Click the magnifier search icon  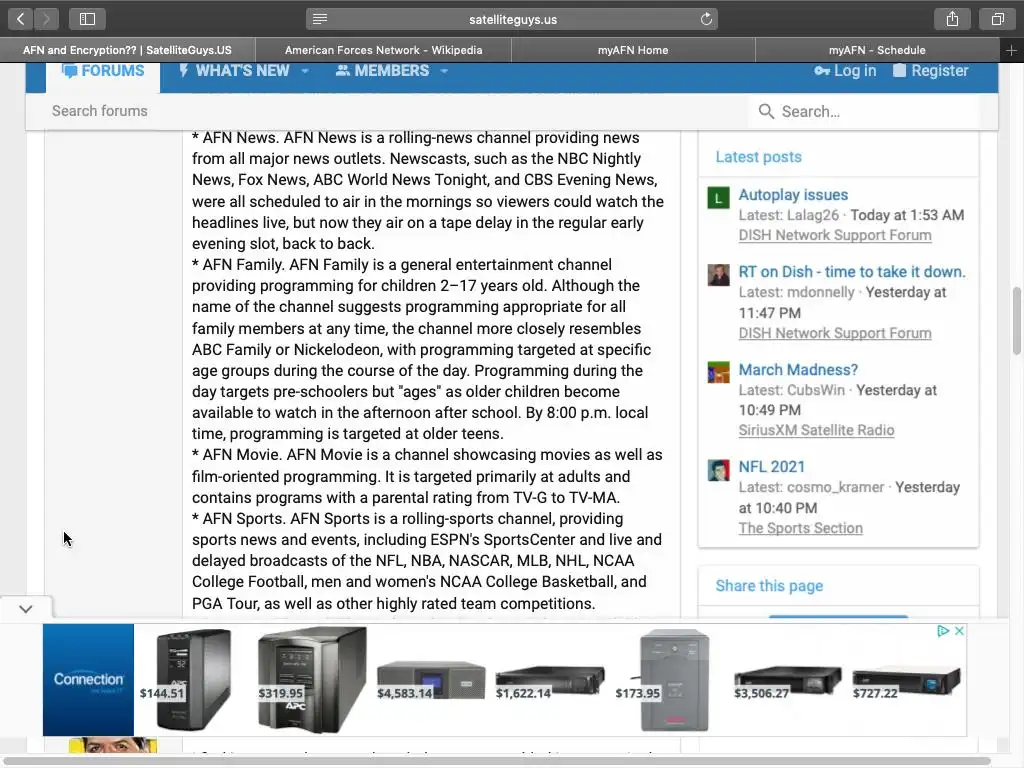click(x=767, y=112)
